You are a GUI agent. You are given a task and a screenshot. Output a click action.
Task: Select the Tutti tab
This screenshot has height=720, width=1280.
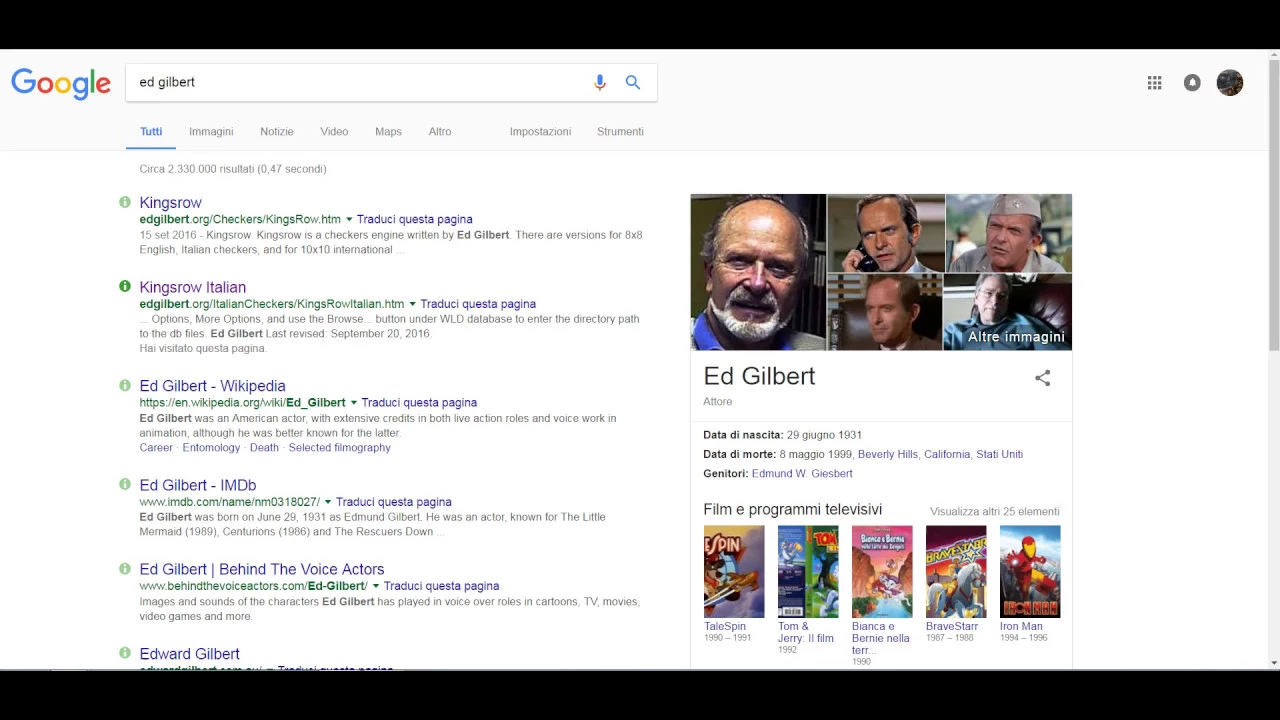click(x=151, y=132)
